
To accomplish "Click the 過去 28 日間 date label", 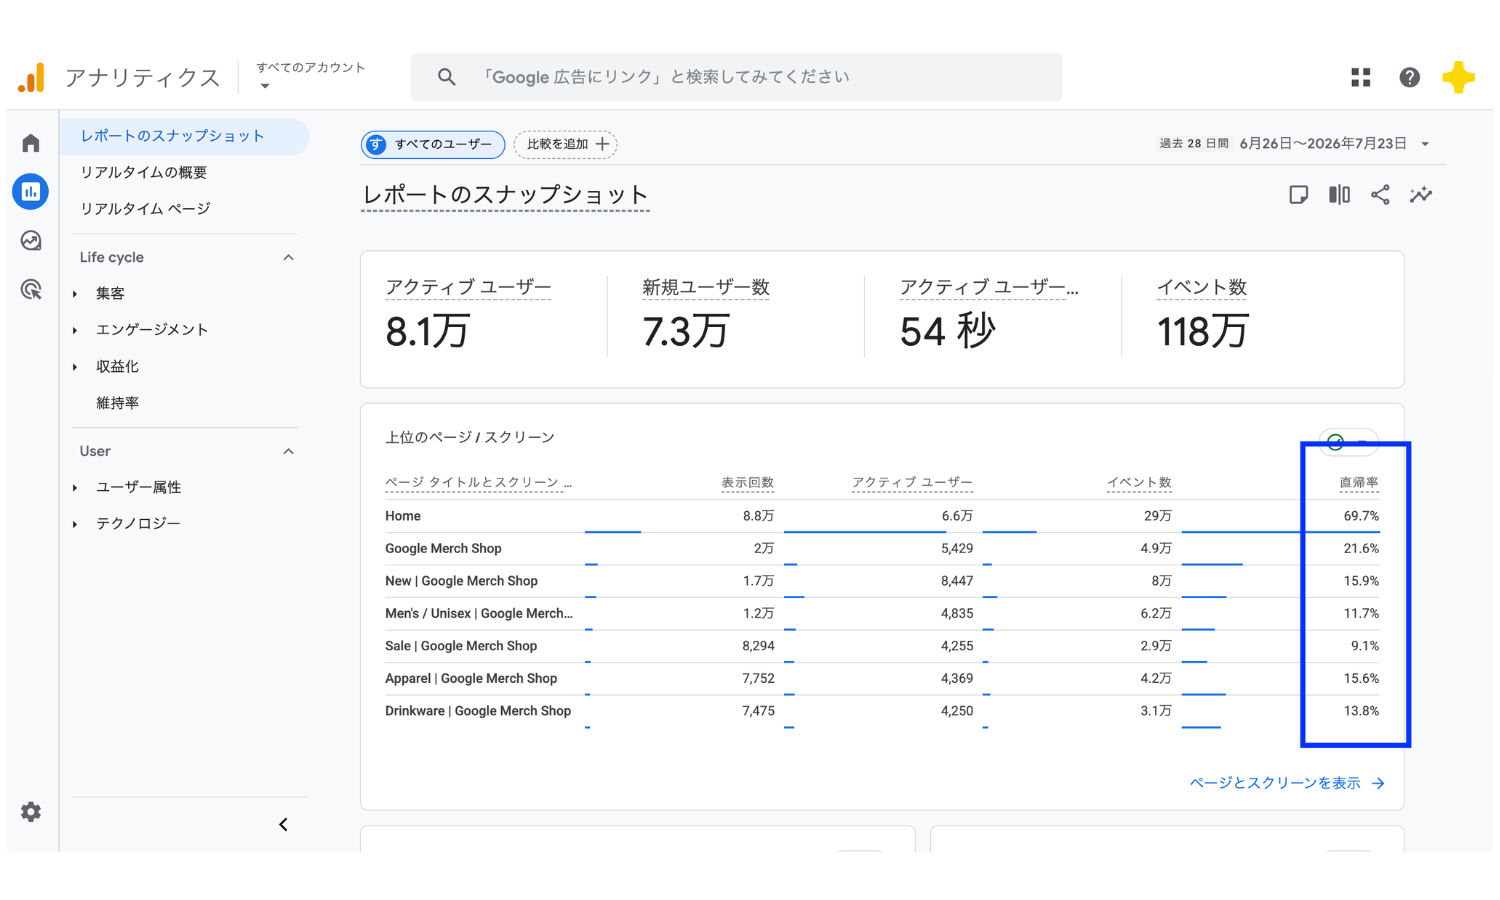I will (x=1194, y=144).
